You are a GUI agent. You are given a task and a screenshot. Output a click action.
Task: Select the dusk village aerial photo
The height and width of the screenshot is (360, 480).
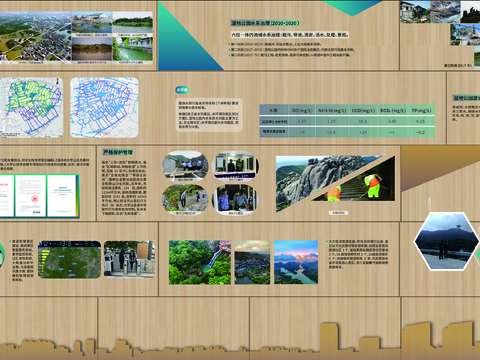tap(252, 262)
